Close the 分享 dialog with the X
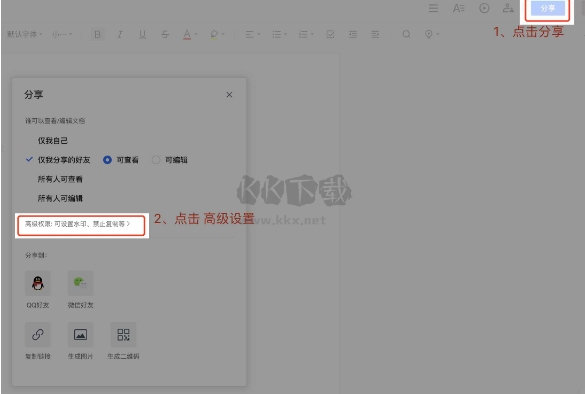Viewport: 585px width, 394px height. pyautogui.click(x=229, y=95)
